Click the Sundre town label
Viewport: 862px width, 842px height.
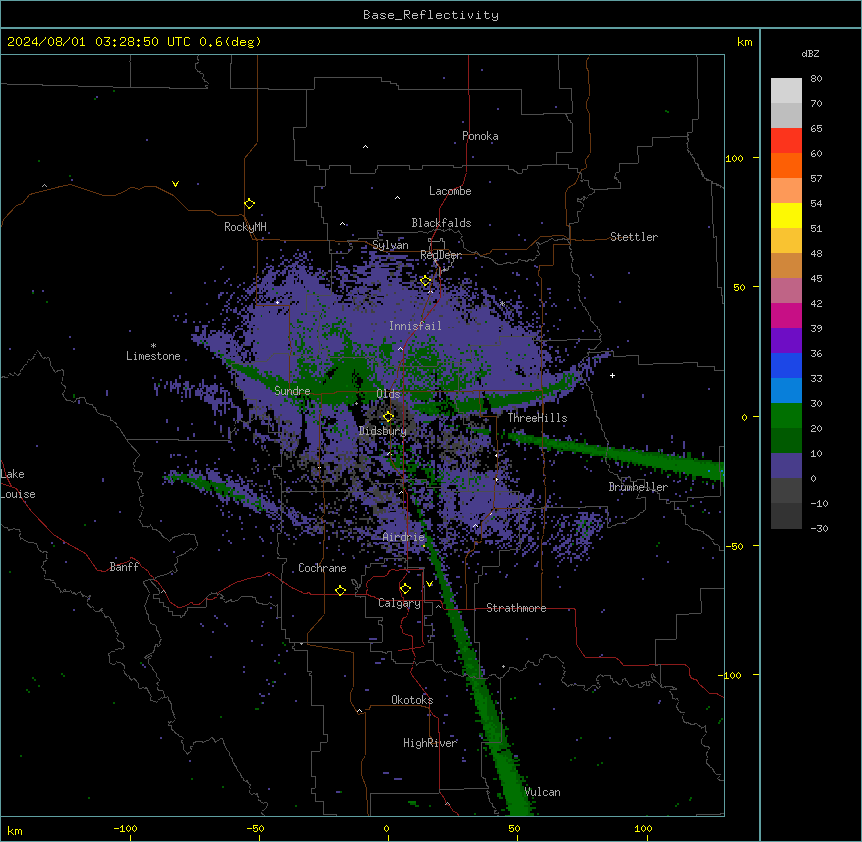[292, 391]
